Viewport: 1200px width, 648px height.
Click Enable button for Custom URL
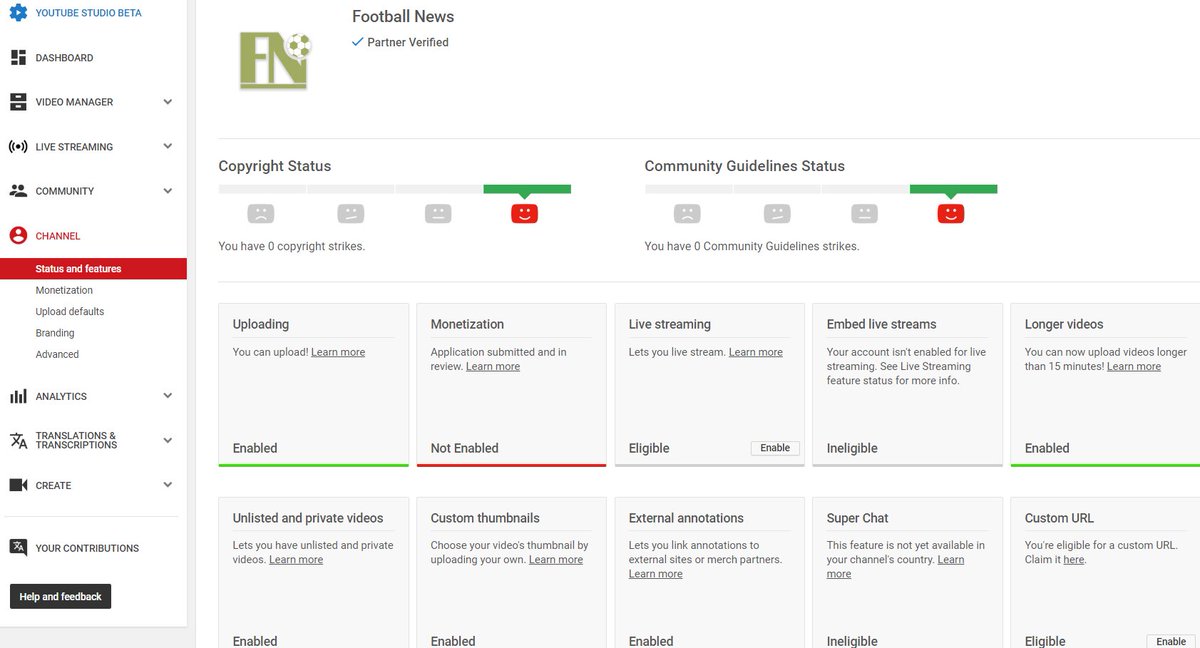click(1171, 642)
